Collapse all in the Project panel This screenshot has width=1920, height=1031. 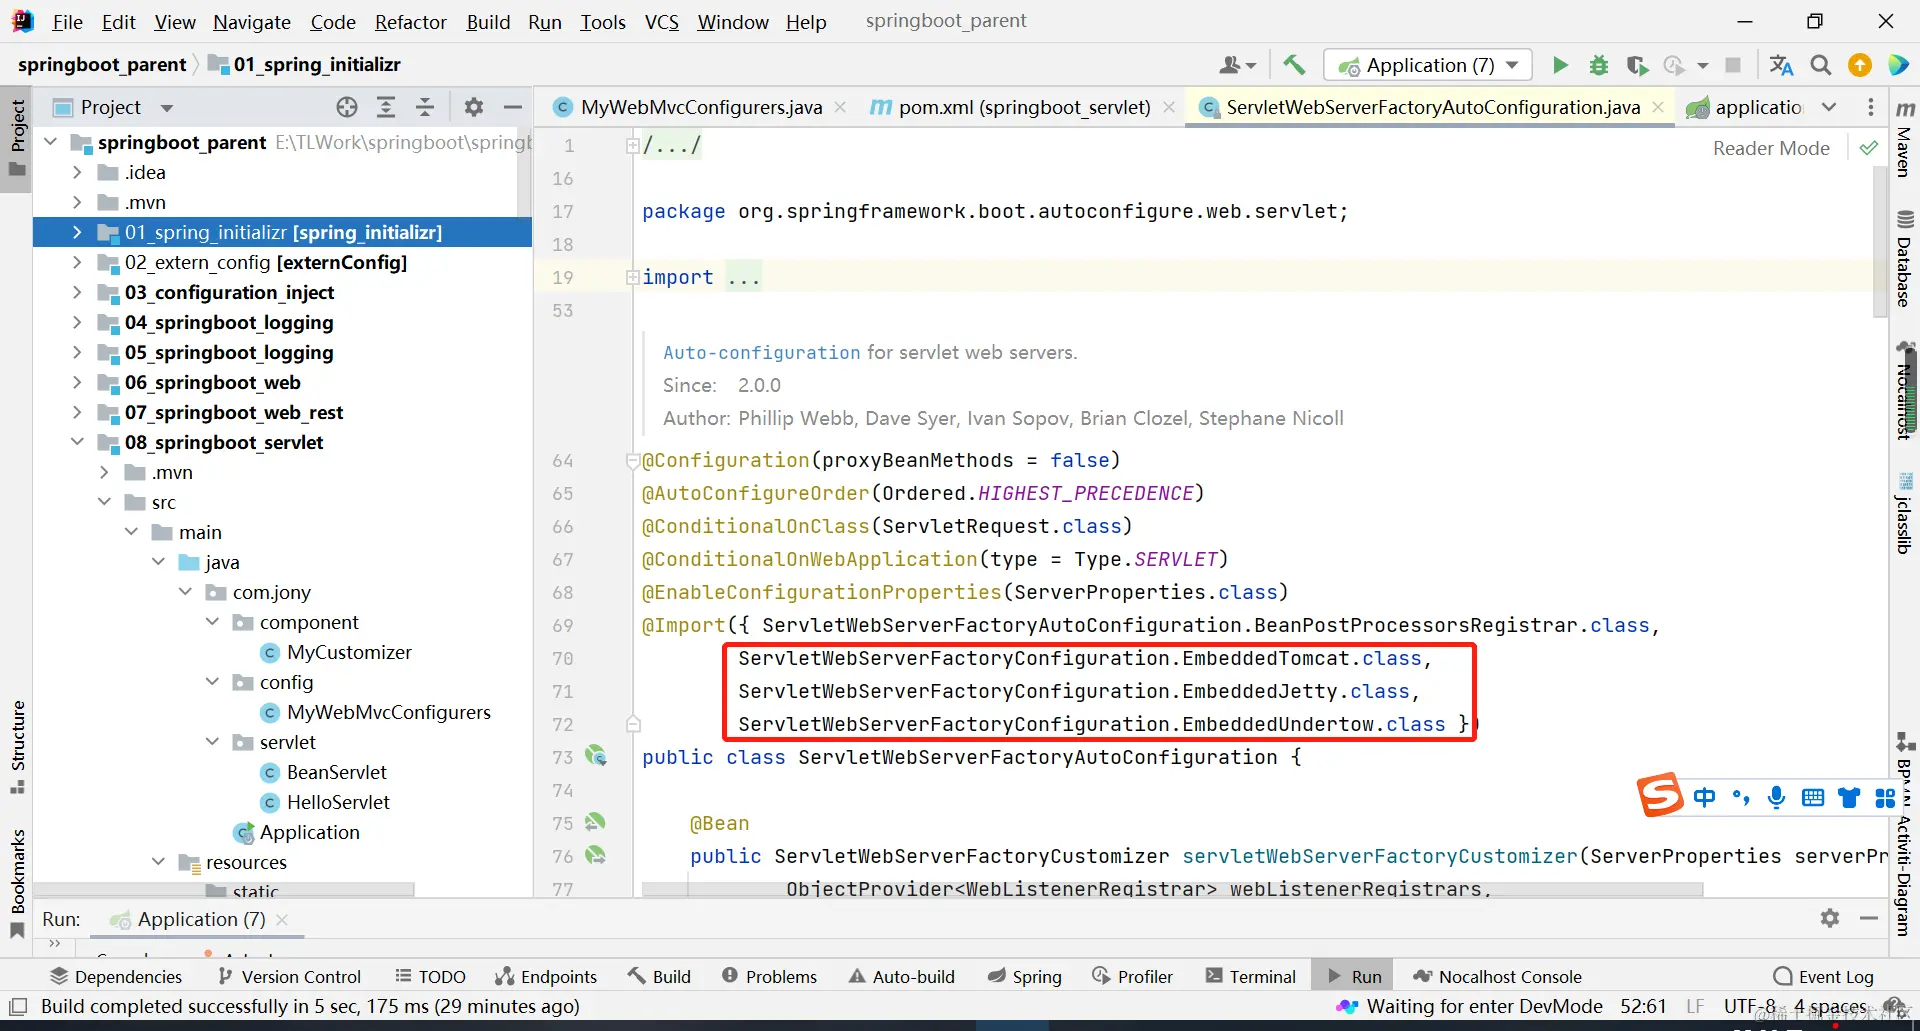[425, 107]
